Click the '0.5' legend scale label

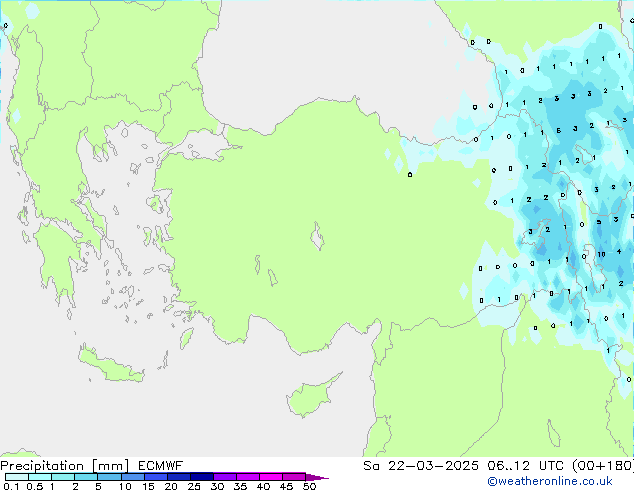coord(35,486)
